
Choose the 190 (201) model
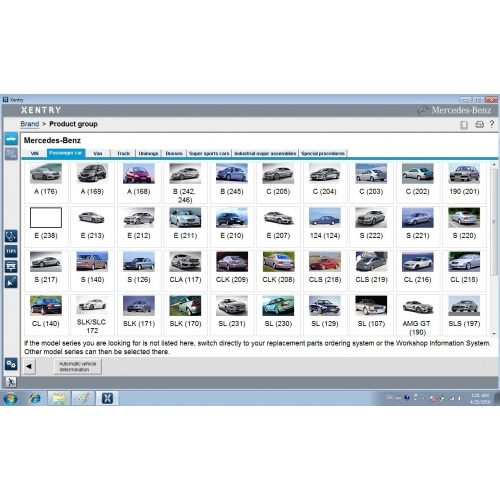click(x=464, y=183)
